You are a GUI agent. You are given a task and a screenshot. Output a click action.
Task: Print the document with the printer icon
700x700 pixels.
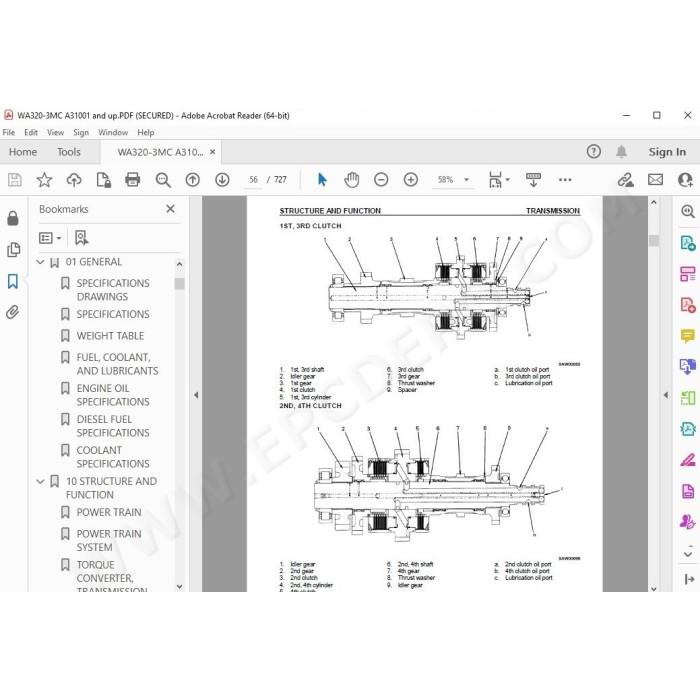[x=133, y=179]
